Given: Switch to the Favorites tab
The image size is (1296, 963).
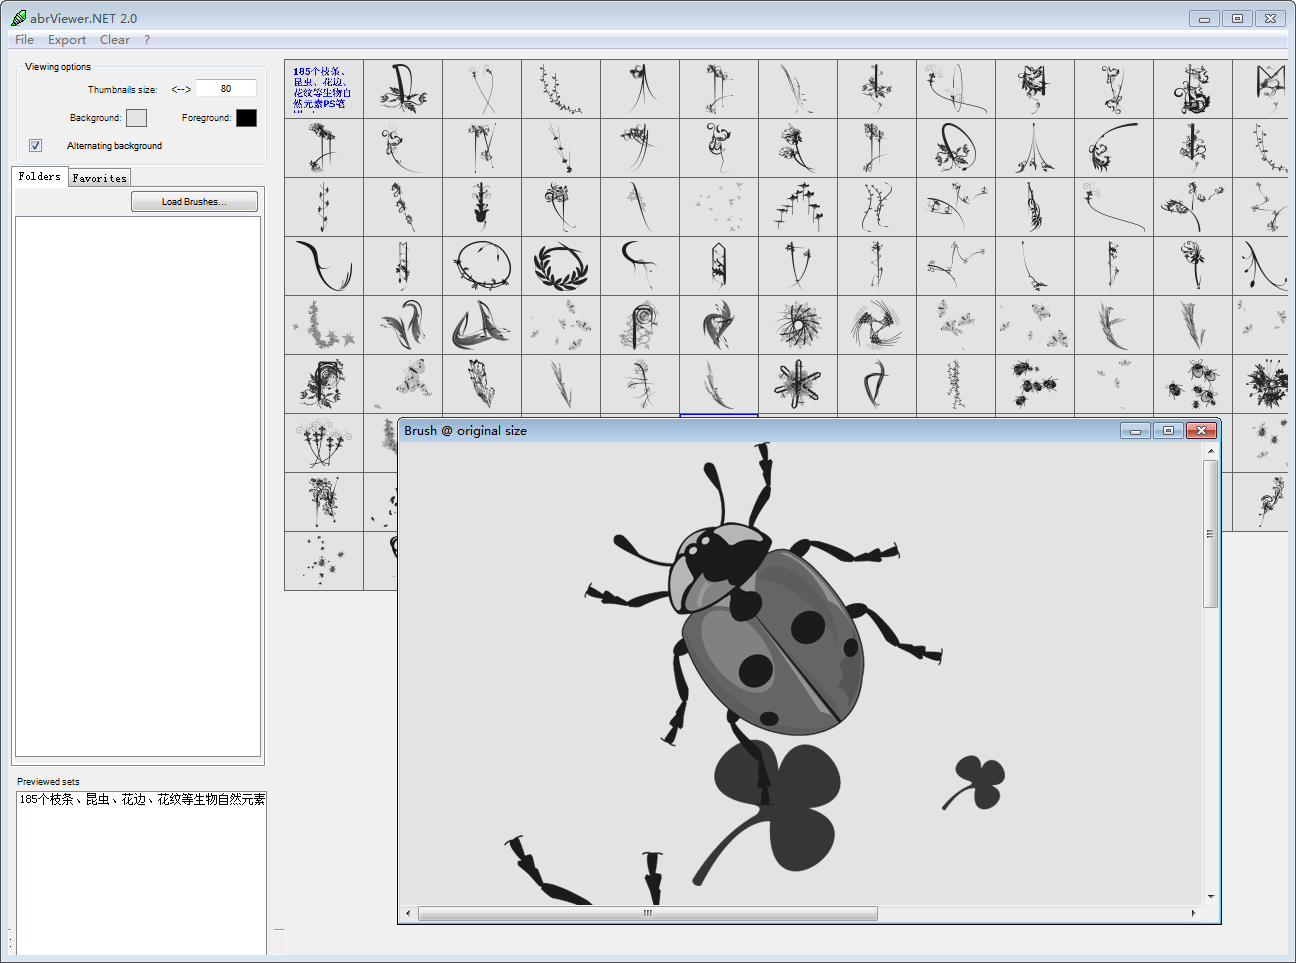Looking at the screenshot, I should pyautogui.click(x=100, y=178).
